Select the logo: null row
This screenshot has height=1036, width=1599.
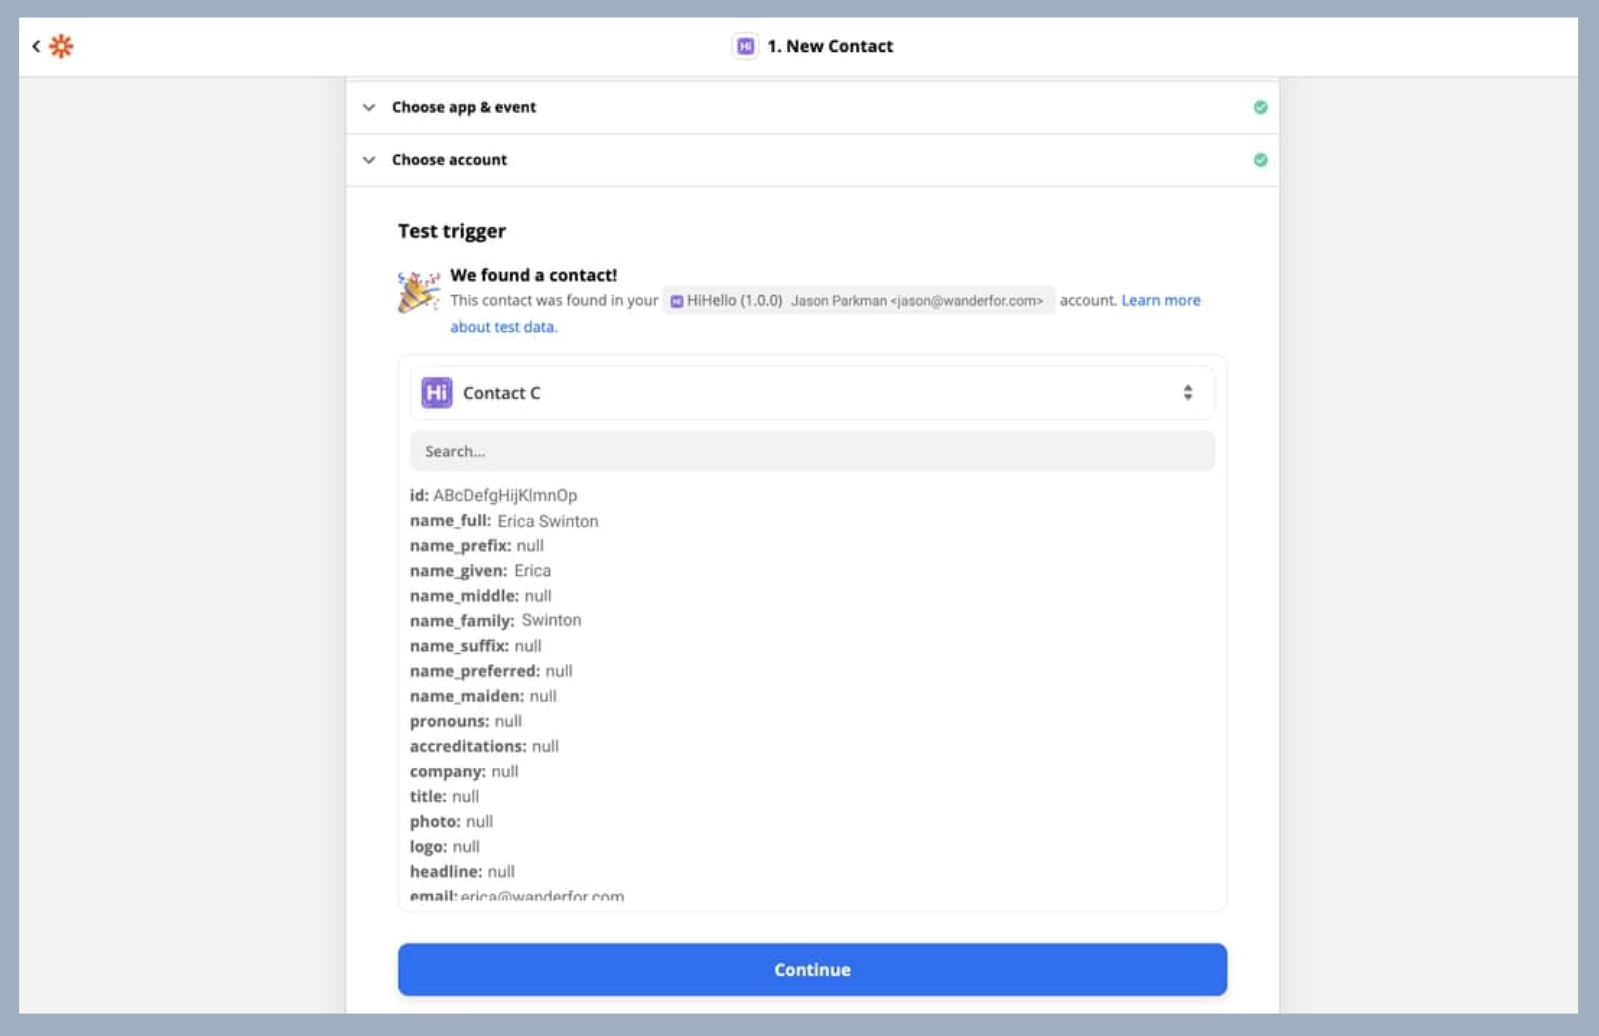pos(444,846)
